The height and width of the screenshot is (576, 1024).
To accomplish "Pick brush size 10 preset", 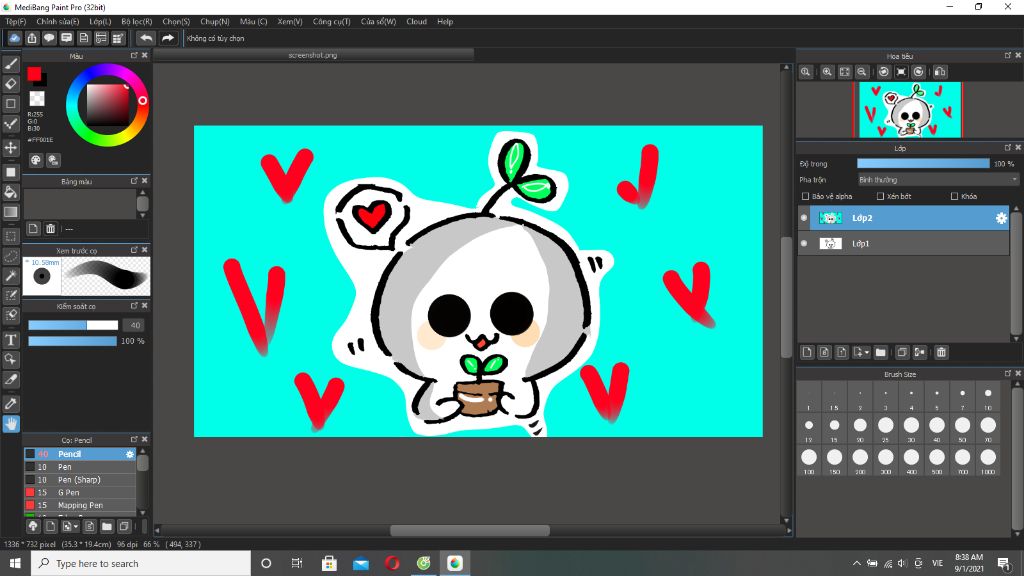I will point(987,397).
